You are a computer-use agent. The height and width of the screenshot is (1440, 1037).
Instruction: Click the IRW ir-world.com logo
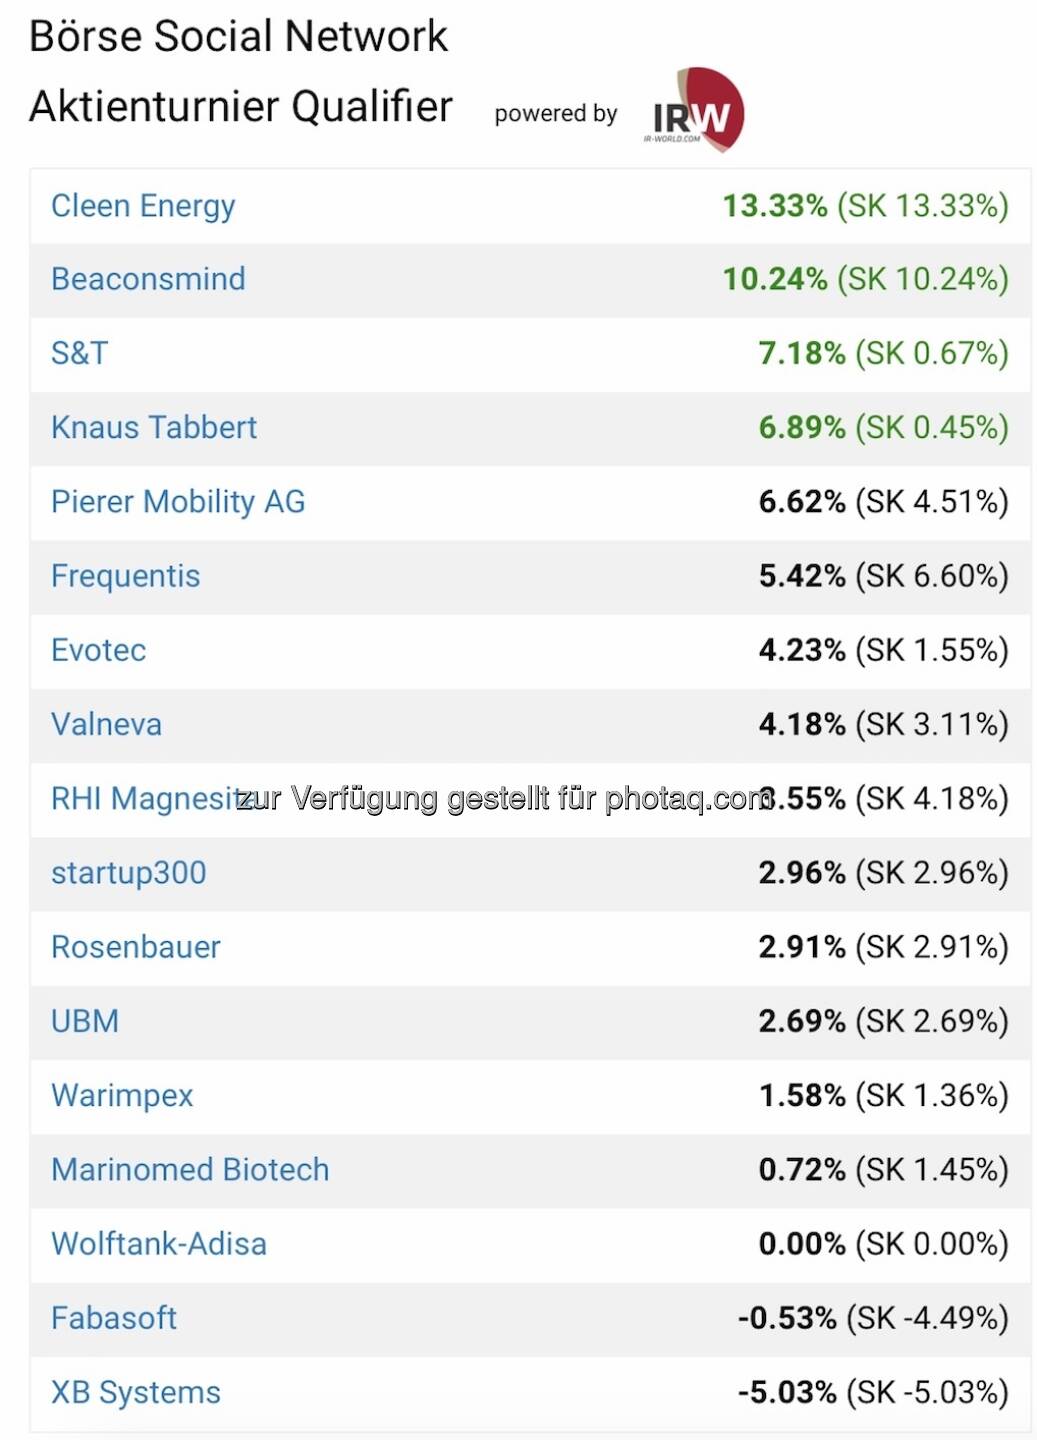pyautogui.click(x=694, y=111)
